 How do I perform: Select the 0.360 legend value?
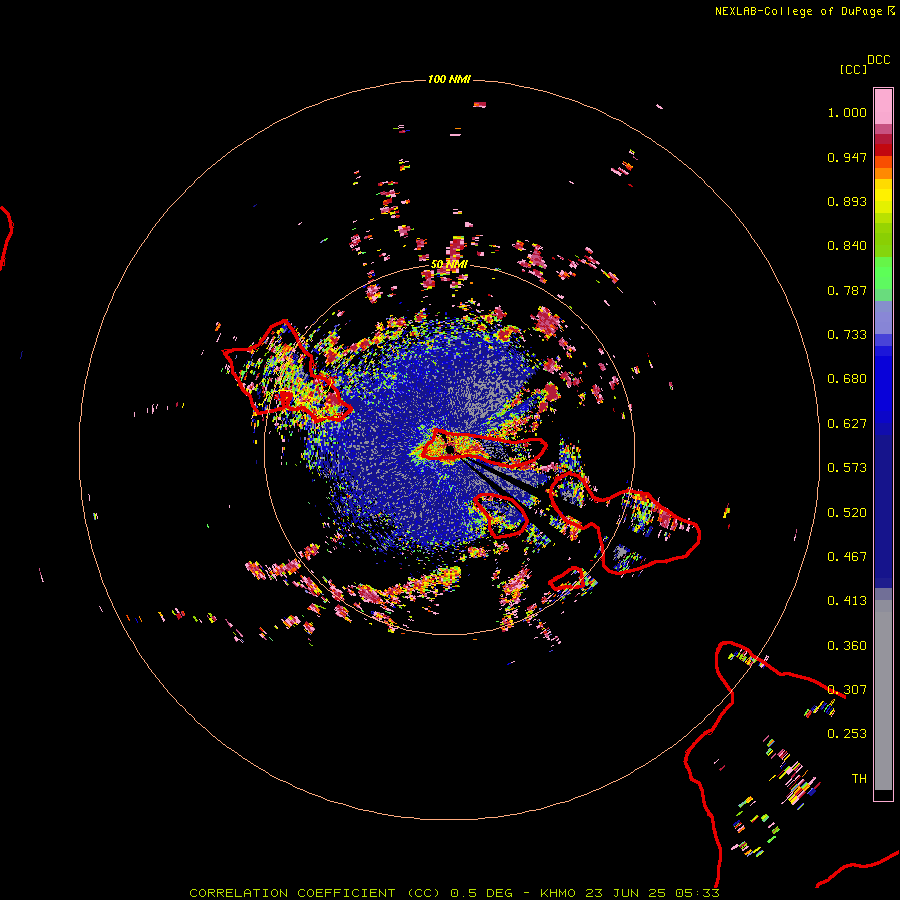pos(847,646)
